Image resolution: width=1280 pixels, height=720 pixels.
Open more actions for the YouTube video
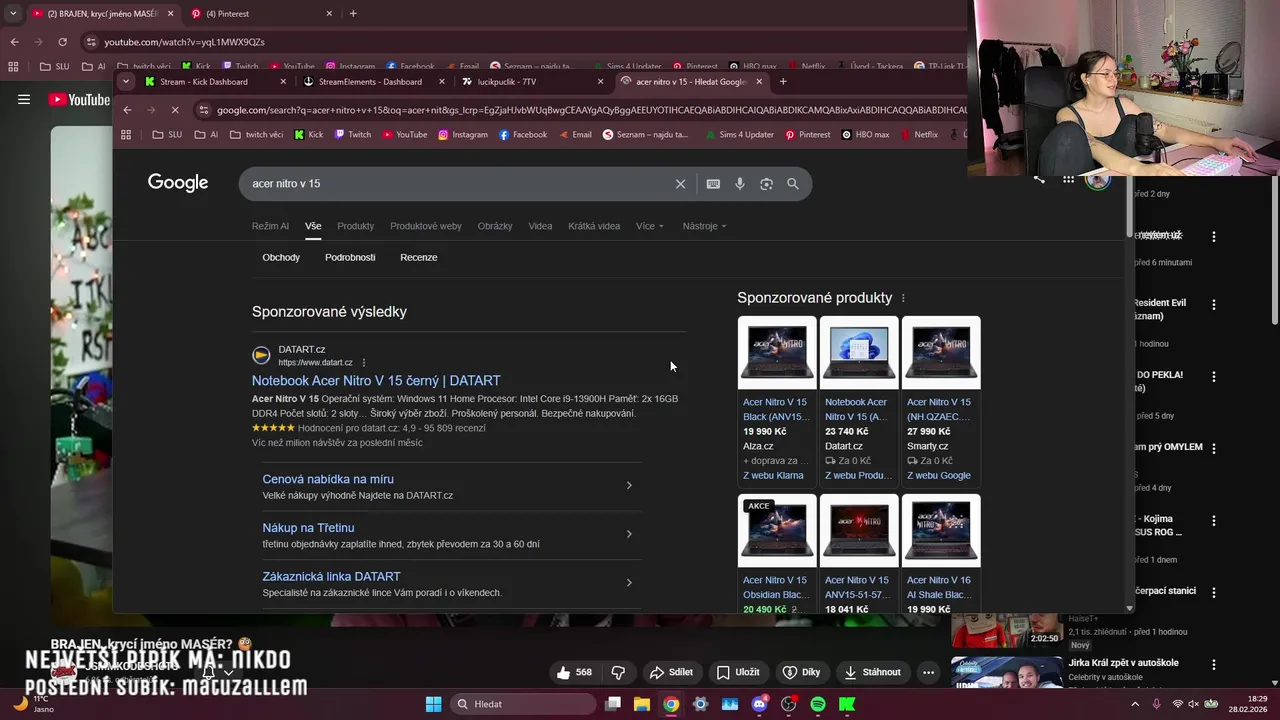point(929,672)
